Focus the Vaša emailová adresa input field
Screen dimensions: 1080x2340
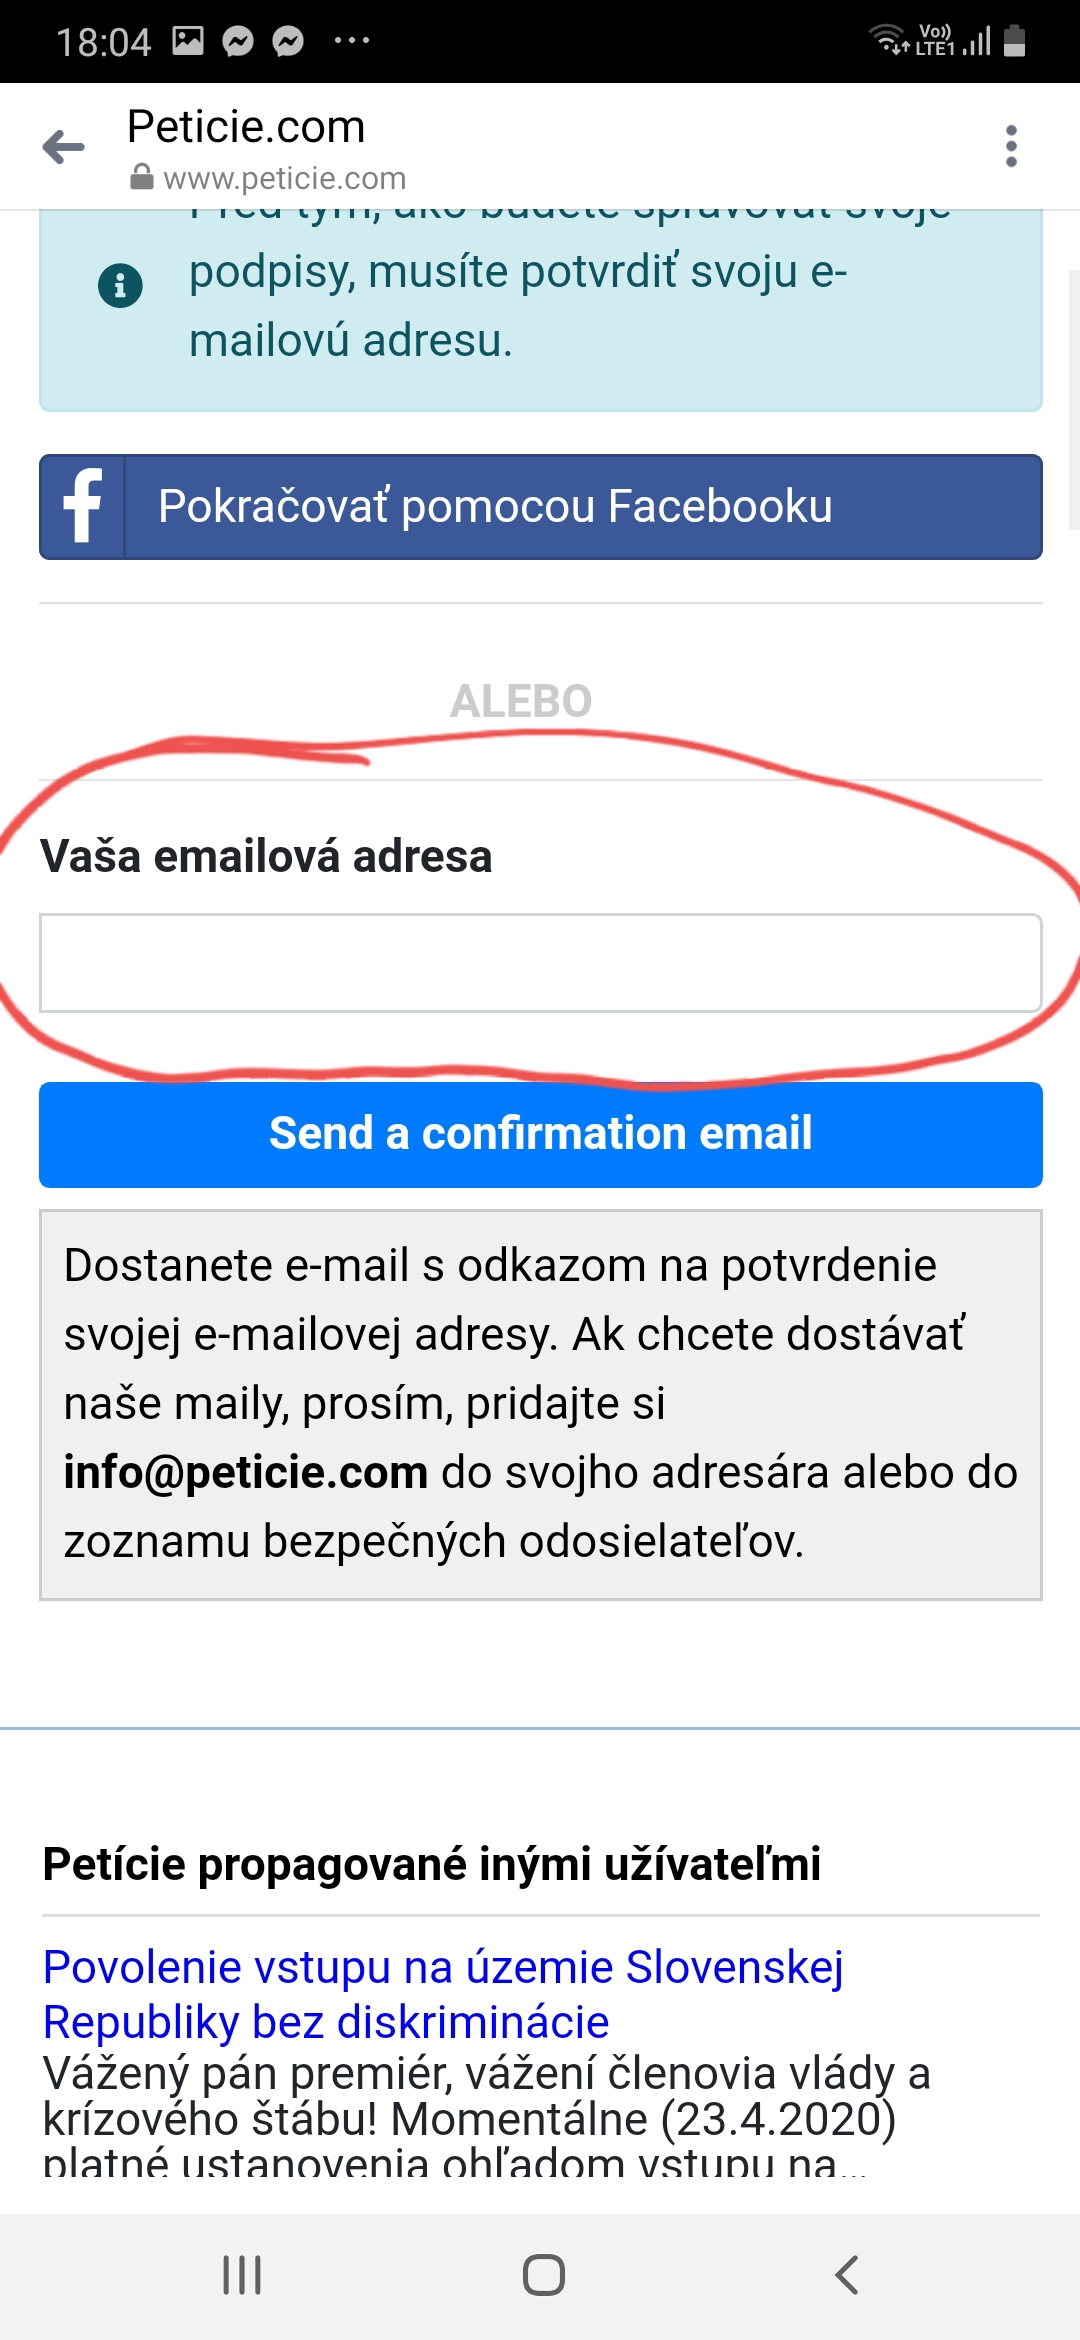tap(541, 963)
